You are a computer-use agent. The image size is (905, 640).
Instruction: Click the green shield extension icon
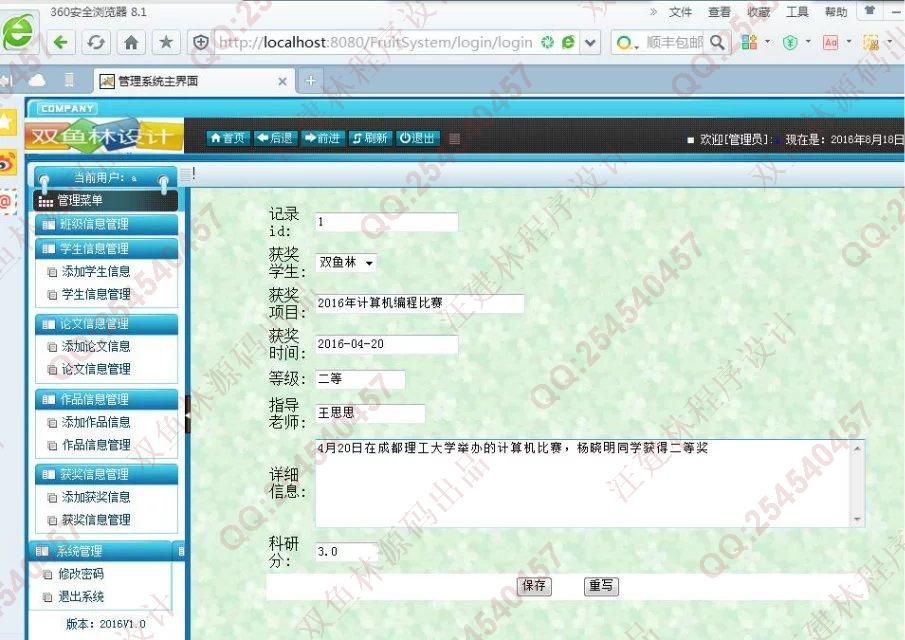click(790, 42)
